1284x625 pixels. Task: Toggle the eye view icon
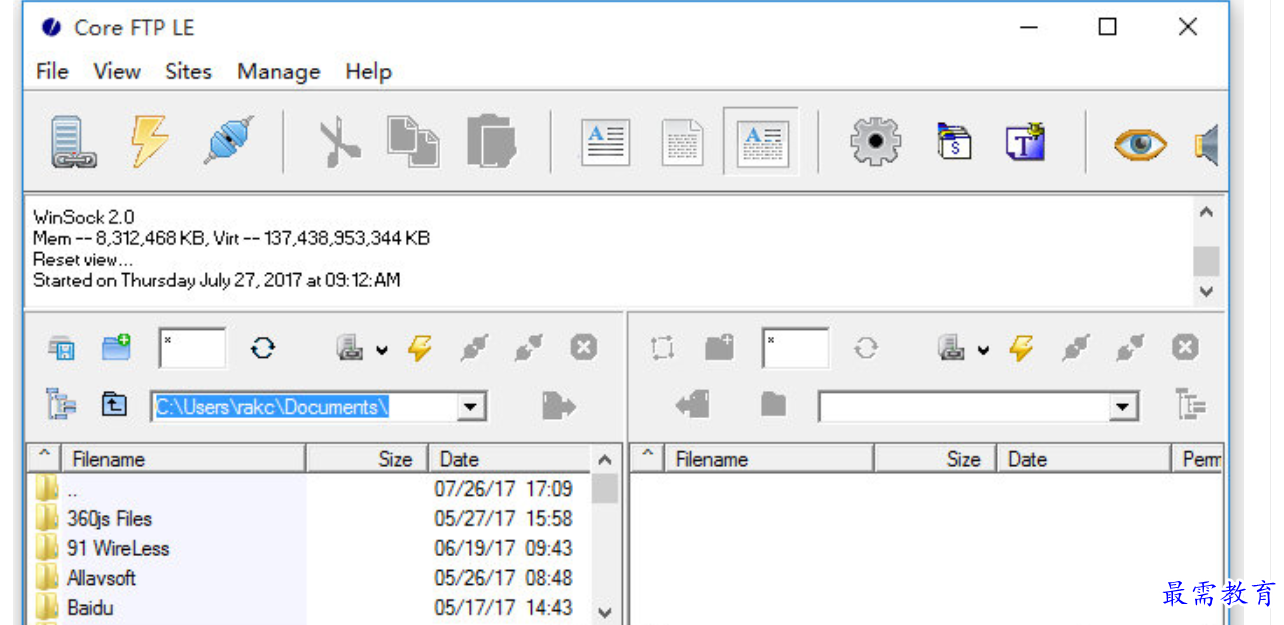coord(1141,145)
